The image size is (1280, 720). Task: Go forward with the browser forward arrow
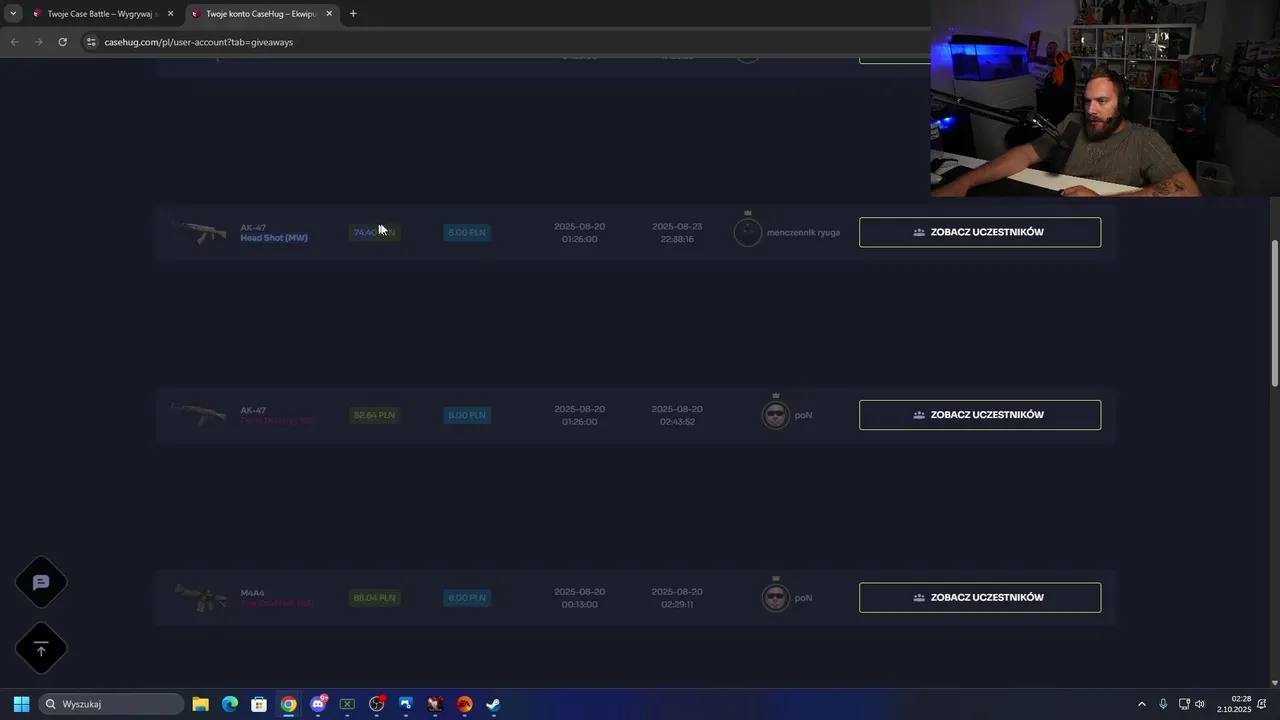pos(38,42)
